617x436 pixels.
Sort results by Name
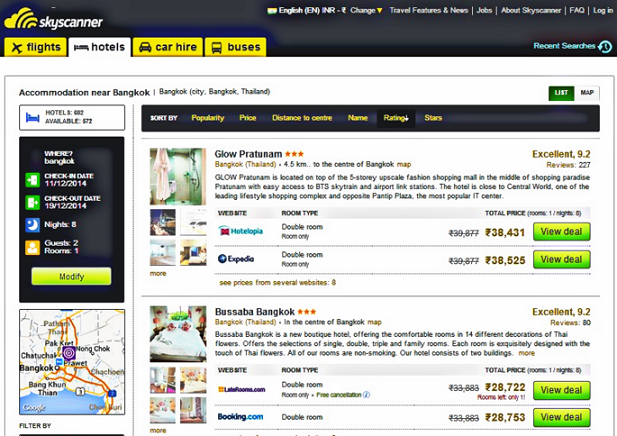point(357,118)
